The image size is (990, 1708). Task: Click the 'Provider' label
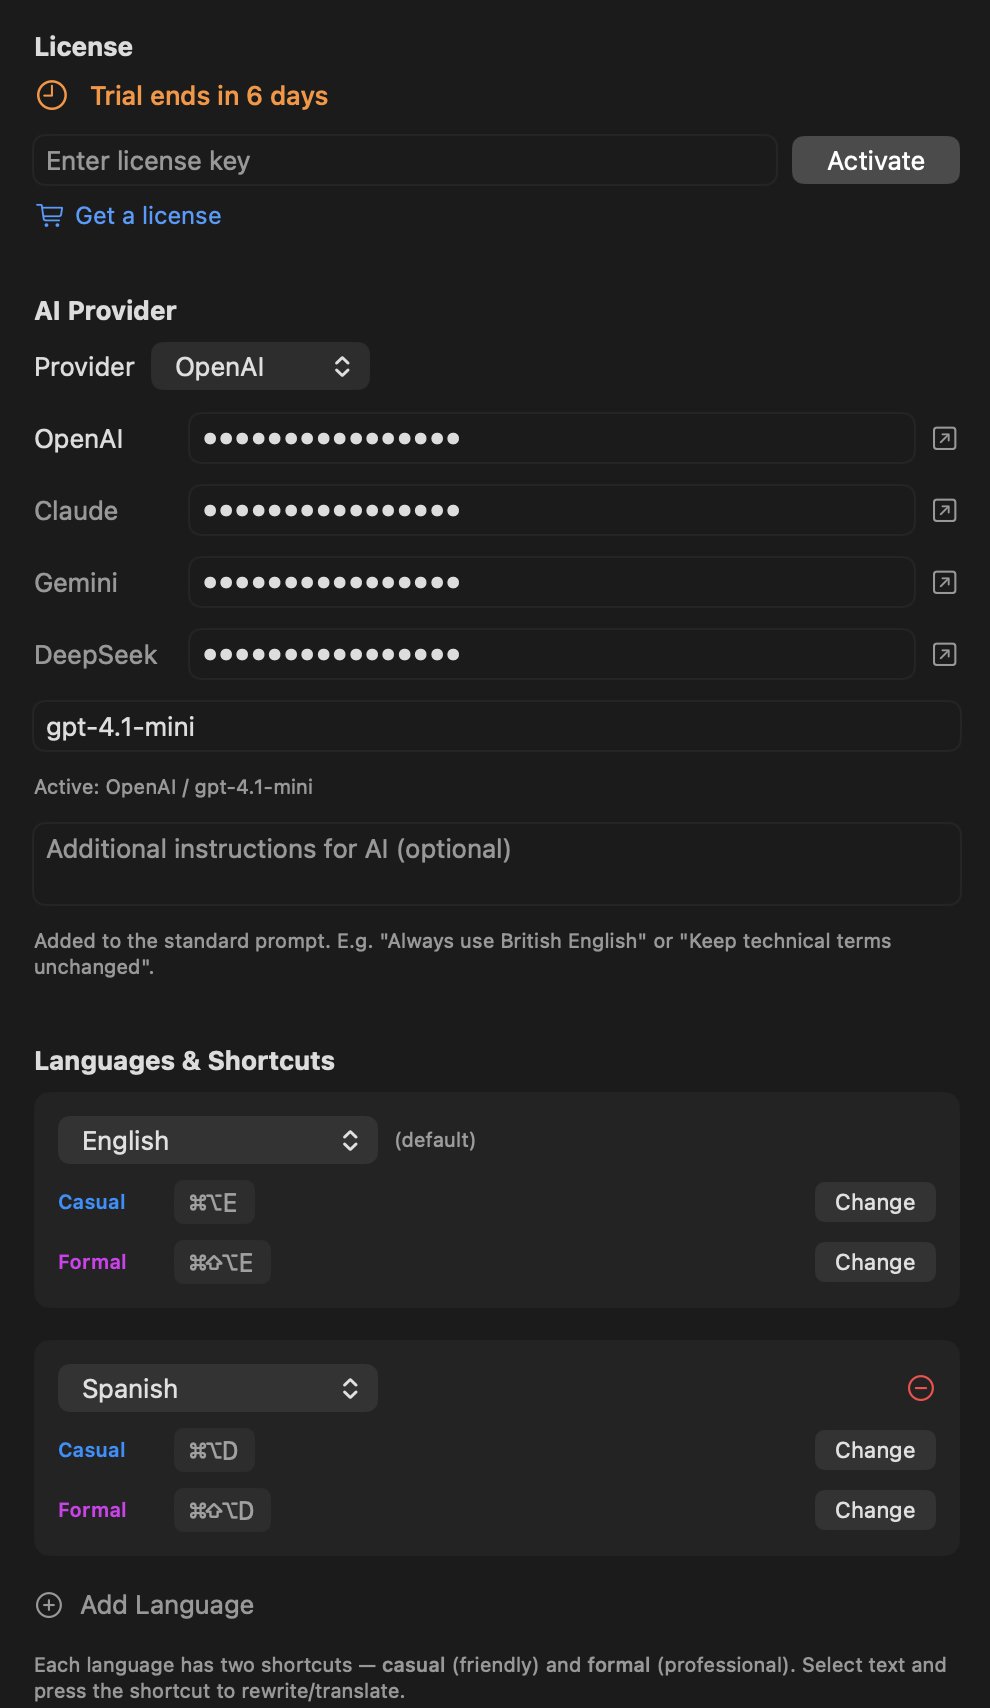[84, 367]
